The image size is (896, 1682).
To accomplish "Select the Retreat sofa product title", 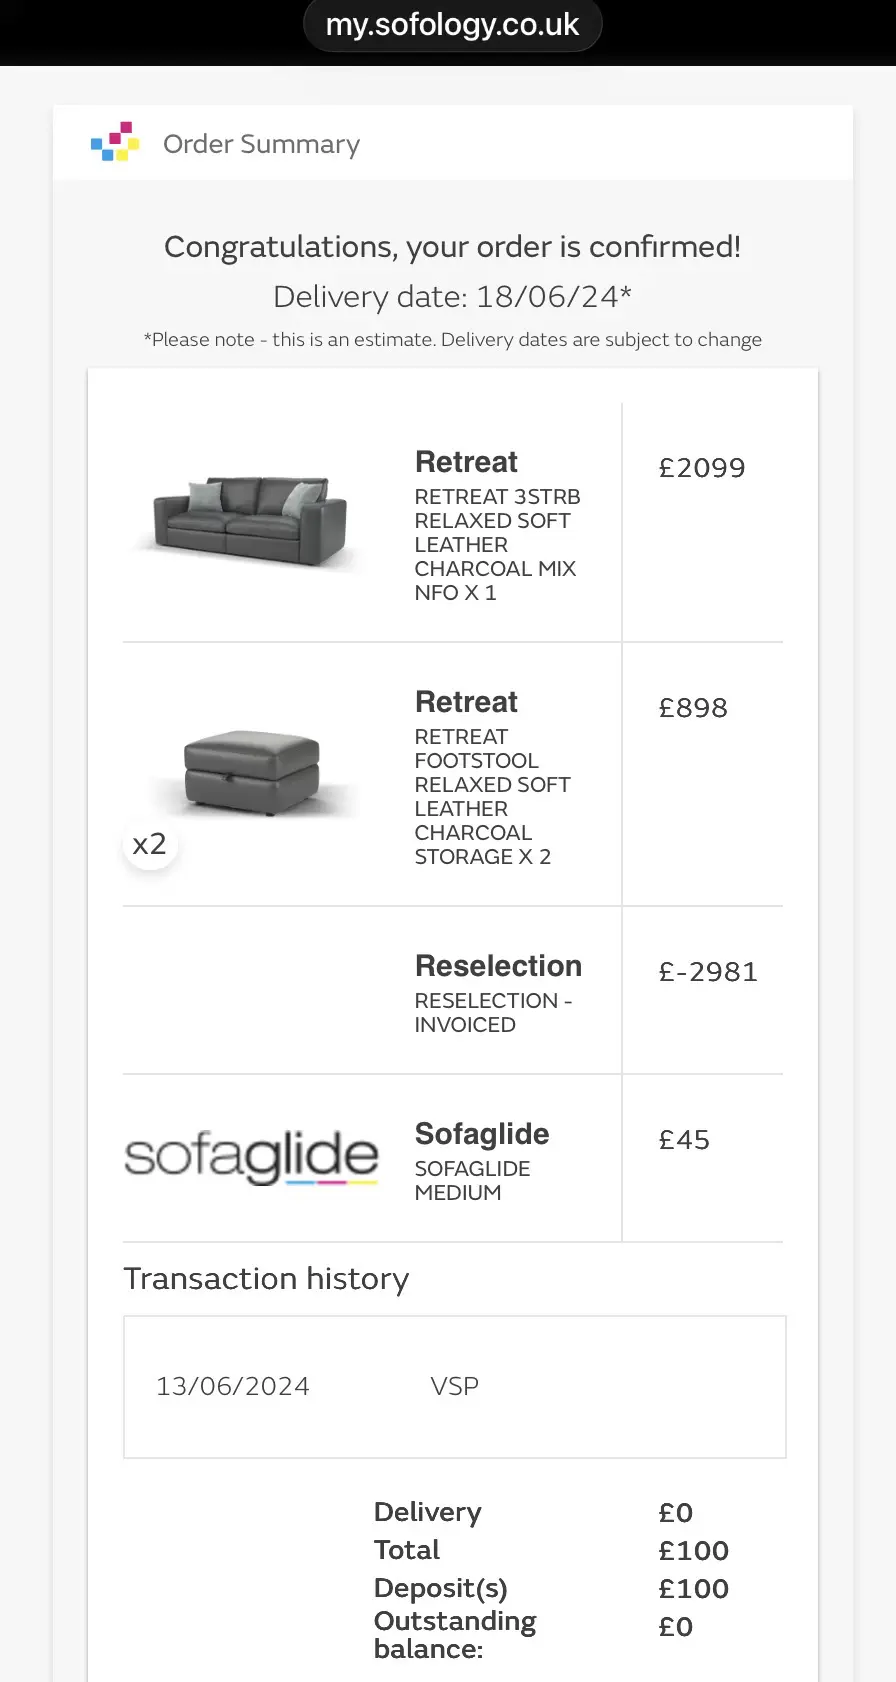I will 466,462.
